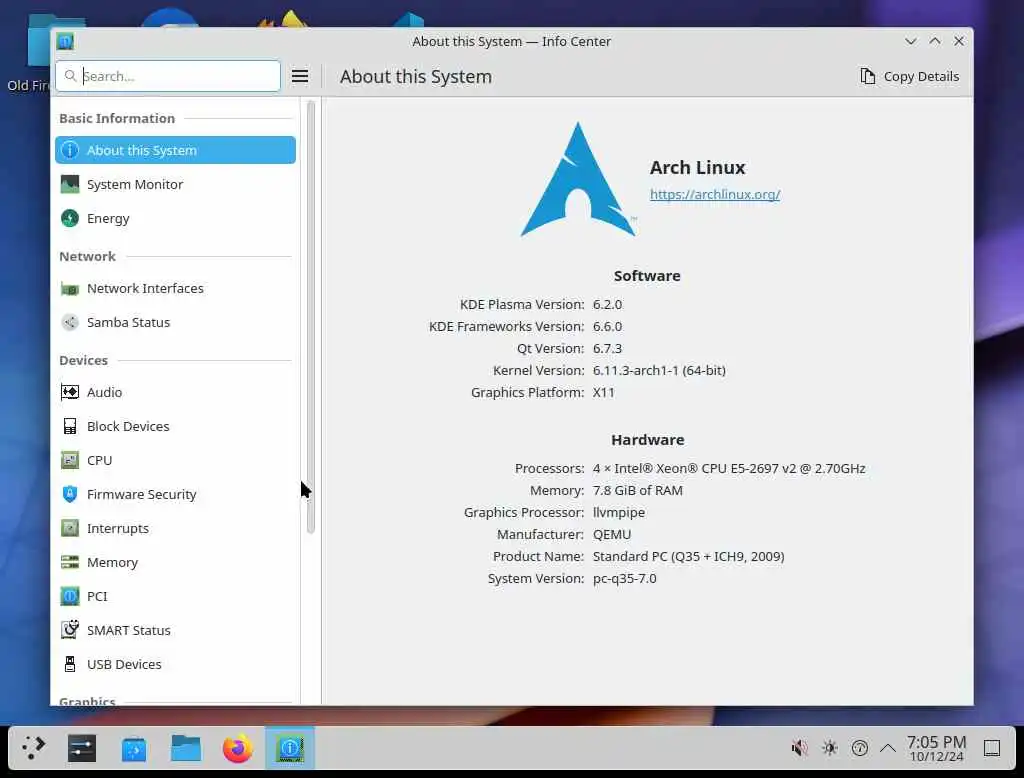
Task: Open the Audio devices icon
Action: coord(70,392)
